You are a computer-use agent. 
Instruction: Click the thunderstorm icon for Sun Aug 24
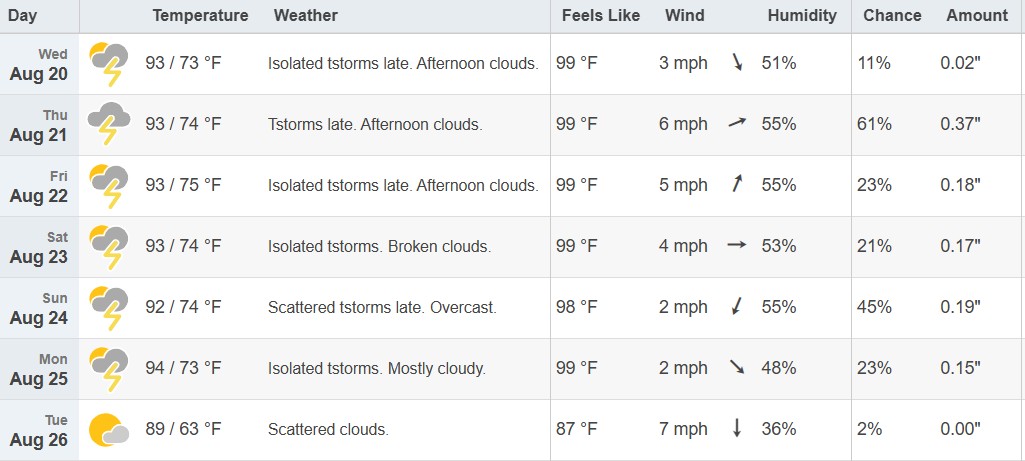(x=109, y=308)
